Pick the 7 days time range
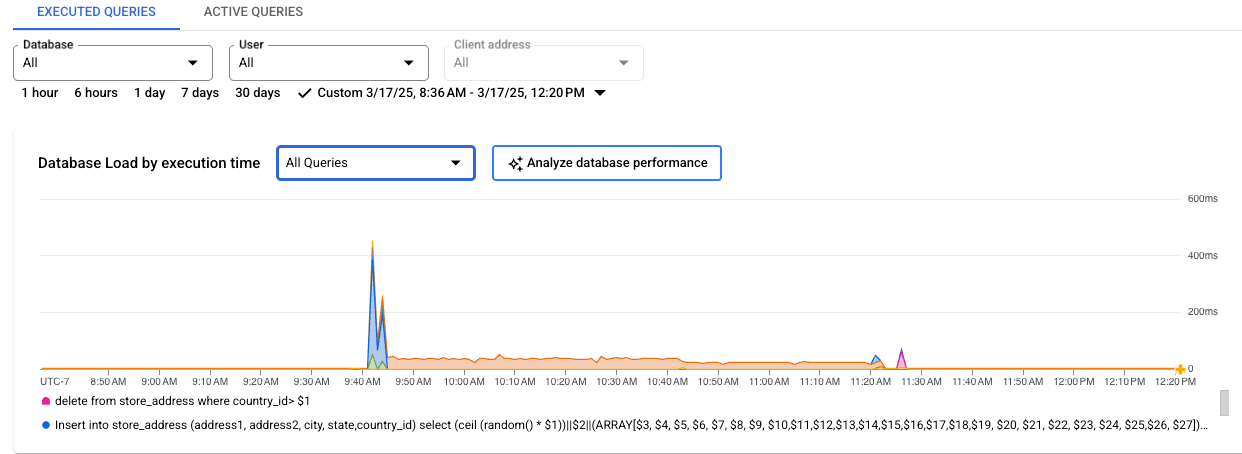This screenshot has height=454, width=1242. [x=200, y=93]
